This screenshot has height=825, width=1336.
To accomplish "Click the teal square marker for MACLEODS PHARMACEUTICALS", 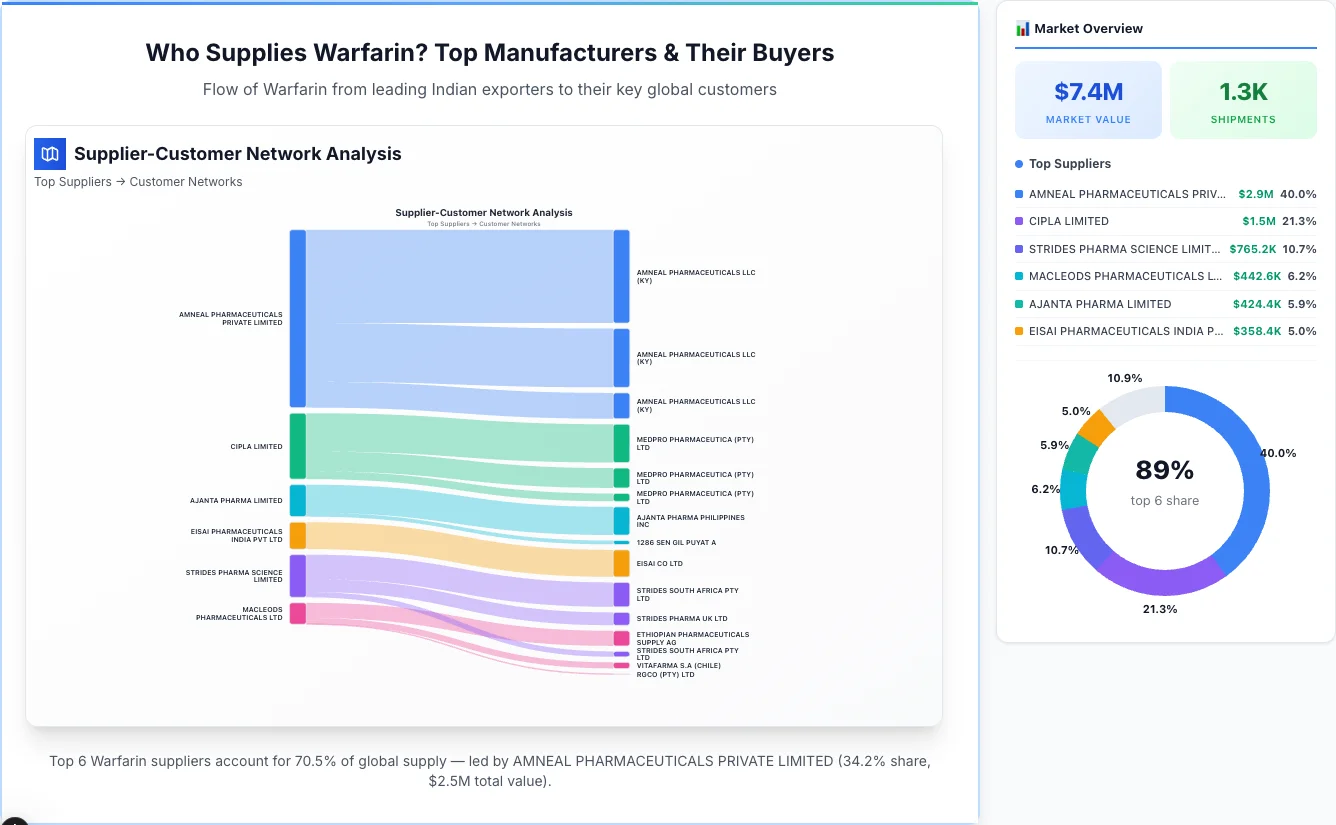I will (x=1019, y=276).
